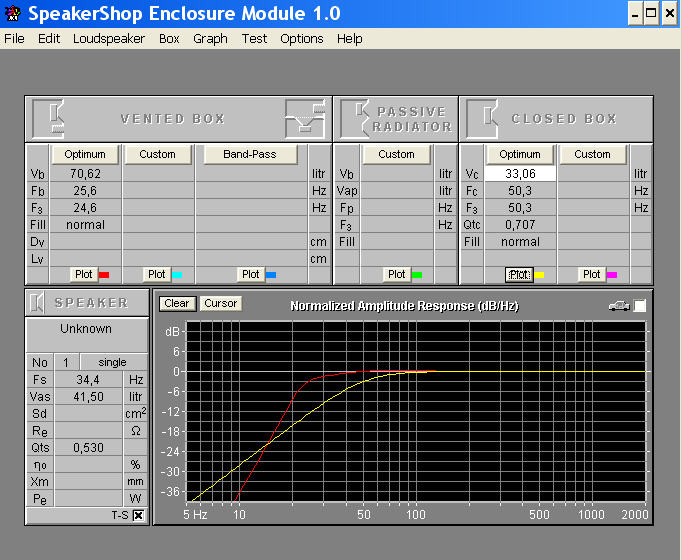Click the car icon above the graph

619,306
